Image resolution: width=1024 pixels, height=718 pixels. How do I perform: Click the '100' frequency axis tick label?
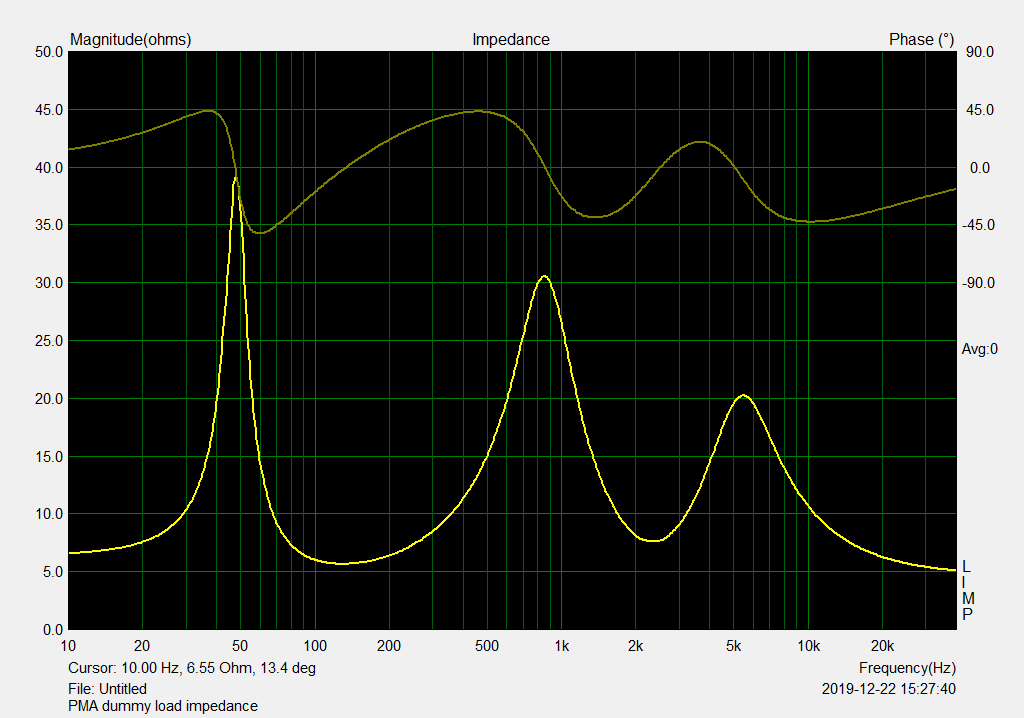315,647
